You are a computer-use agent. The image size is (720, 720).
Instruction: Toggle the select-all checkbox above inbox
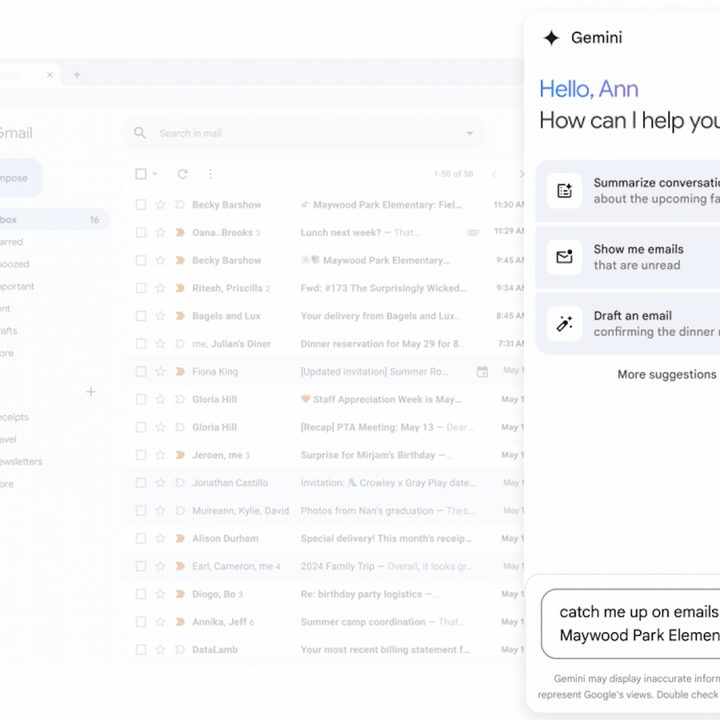(x=141, y=174)
